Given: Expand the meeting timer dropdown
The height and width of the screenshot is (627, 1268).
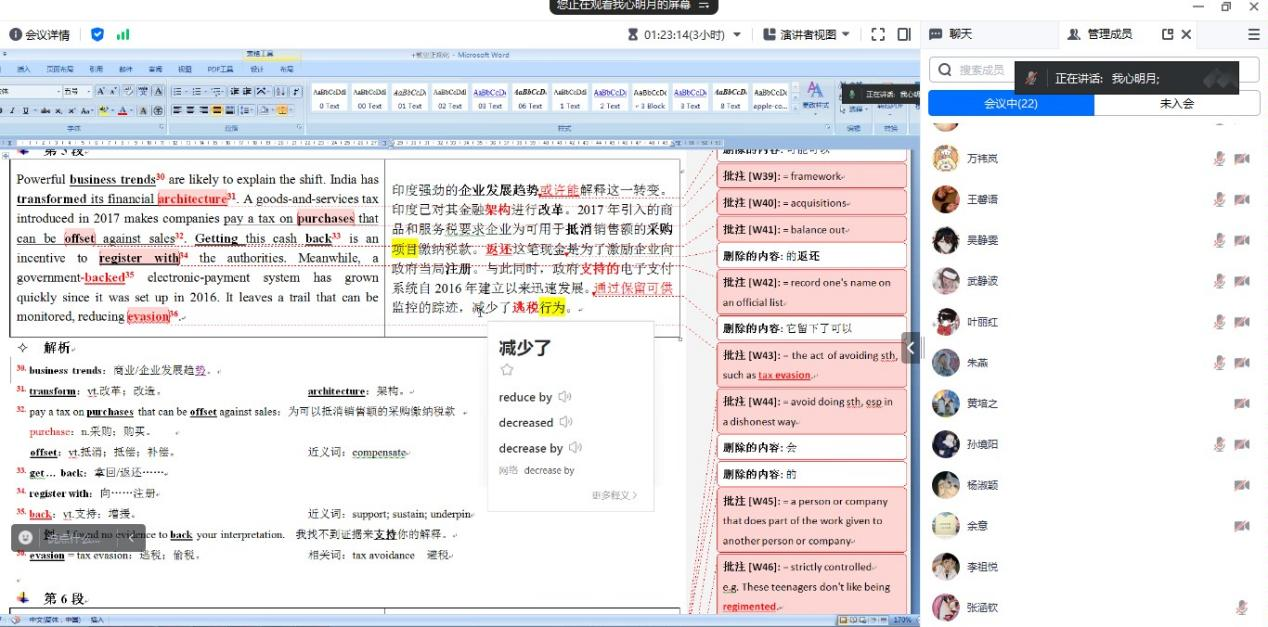Looking at the screenshot, I should [x=737, y=34].
